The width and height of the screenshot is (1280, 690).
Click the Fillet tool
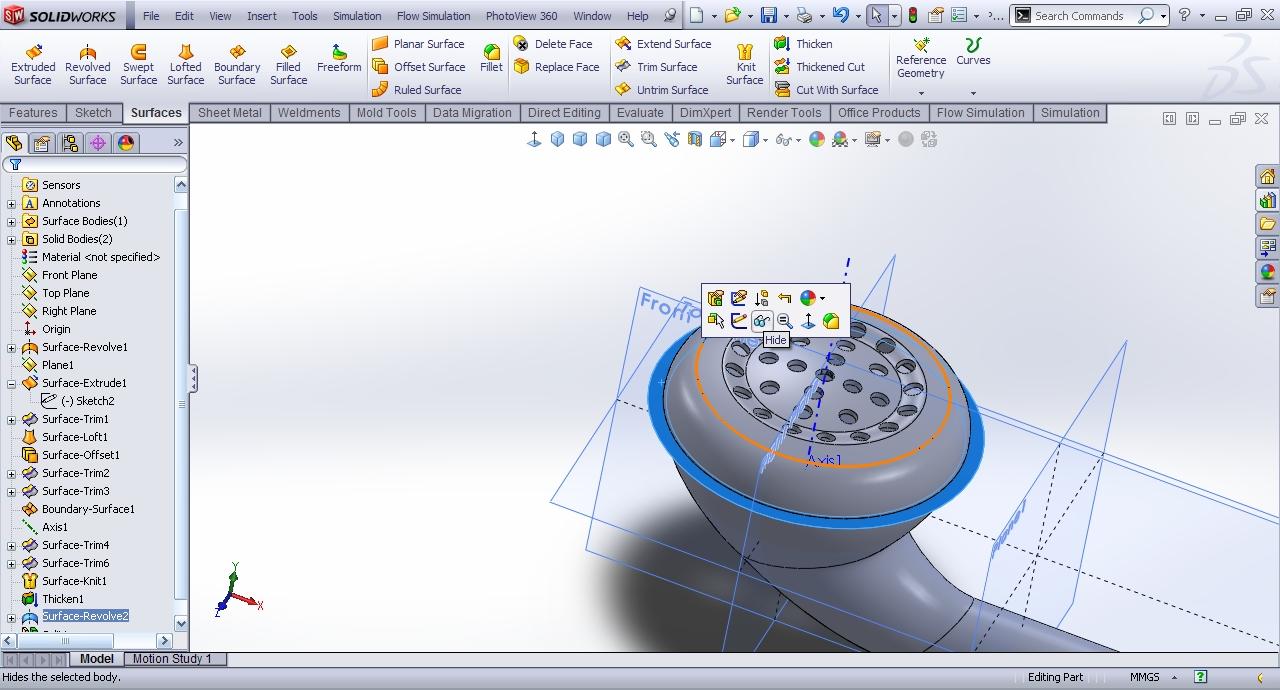click(491, 58)
